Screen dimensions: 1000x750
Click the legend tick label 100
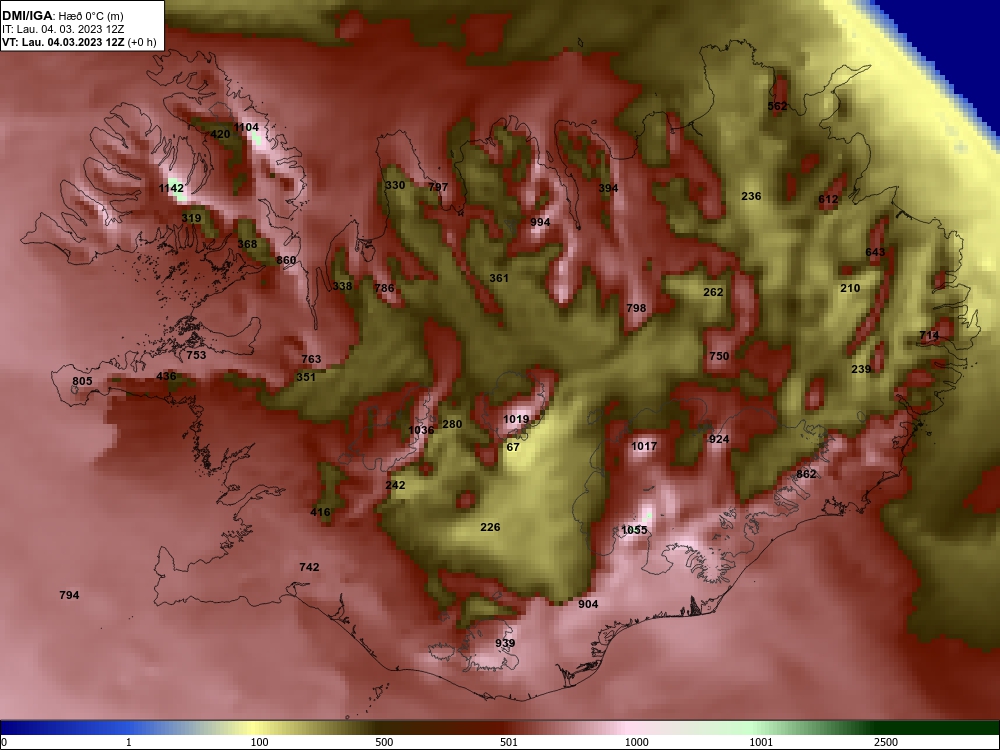point(259,742)
